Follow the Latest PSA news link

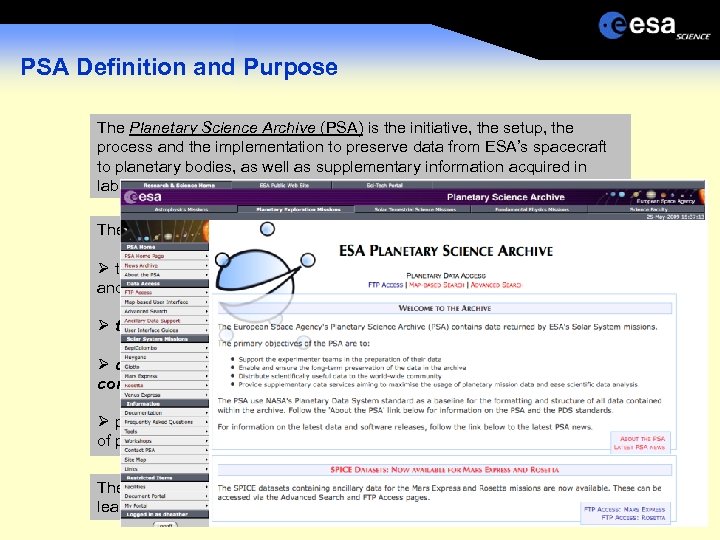(x=639, y=447)
